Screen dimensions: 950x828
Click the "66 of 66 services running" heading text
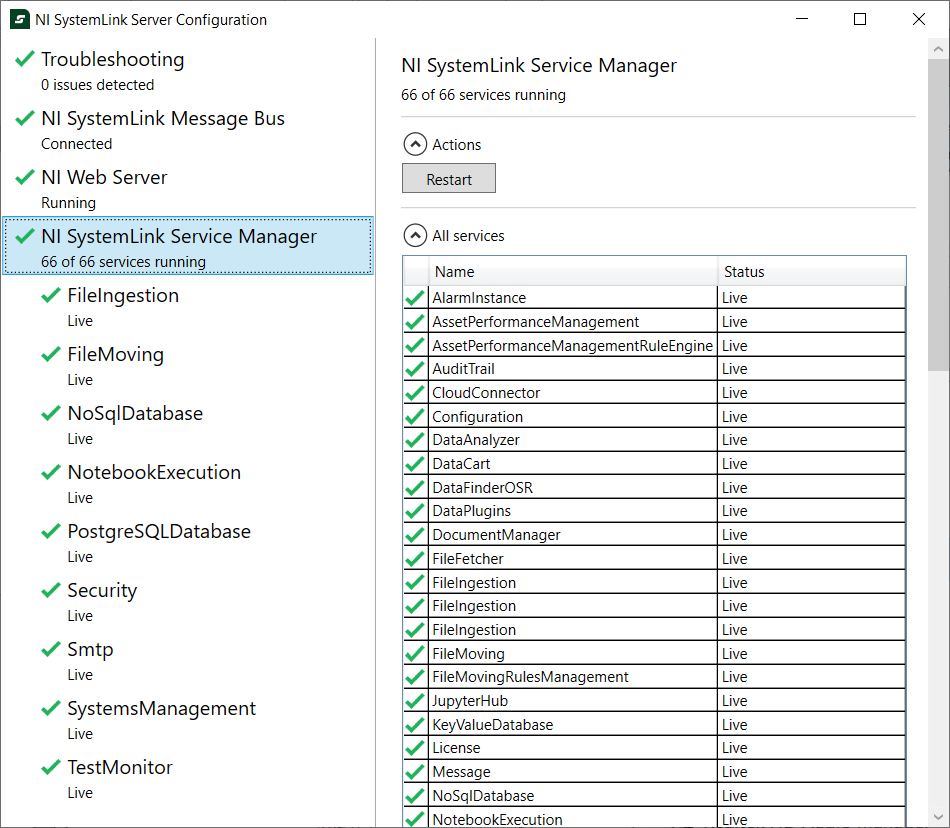[x=483, y=95]
